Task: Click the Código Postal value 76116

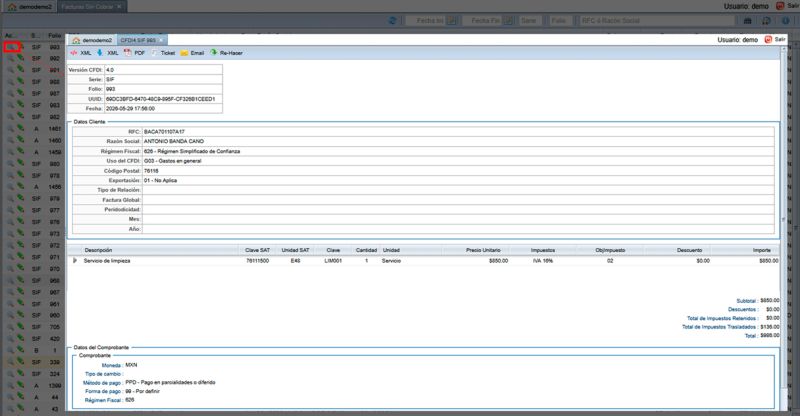Action: 151,171
